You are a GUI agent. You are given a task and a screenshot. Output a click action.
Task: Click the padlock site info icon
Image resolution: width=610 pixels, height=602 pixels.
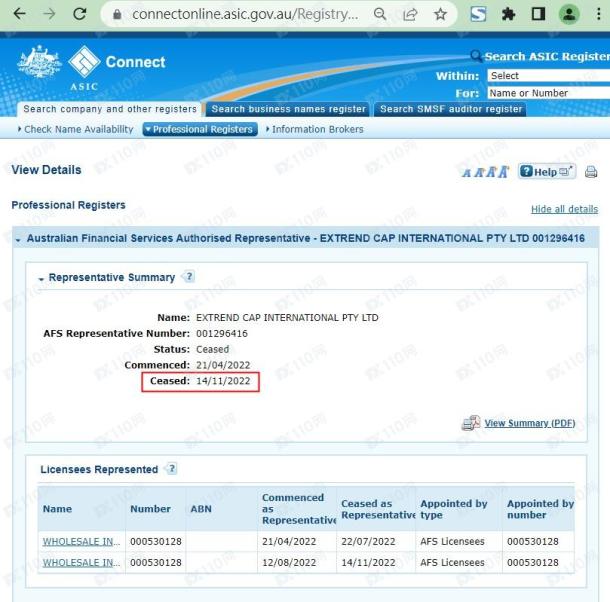117,15
